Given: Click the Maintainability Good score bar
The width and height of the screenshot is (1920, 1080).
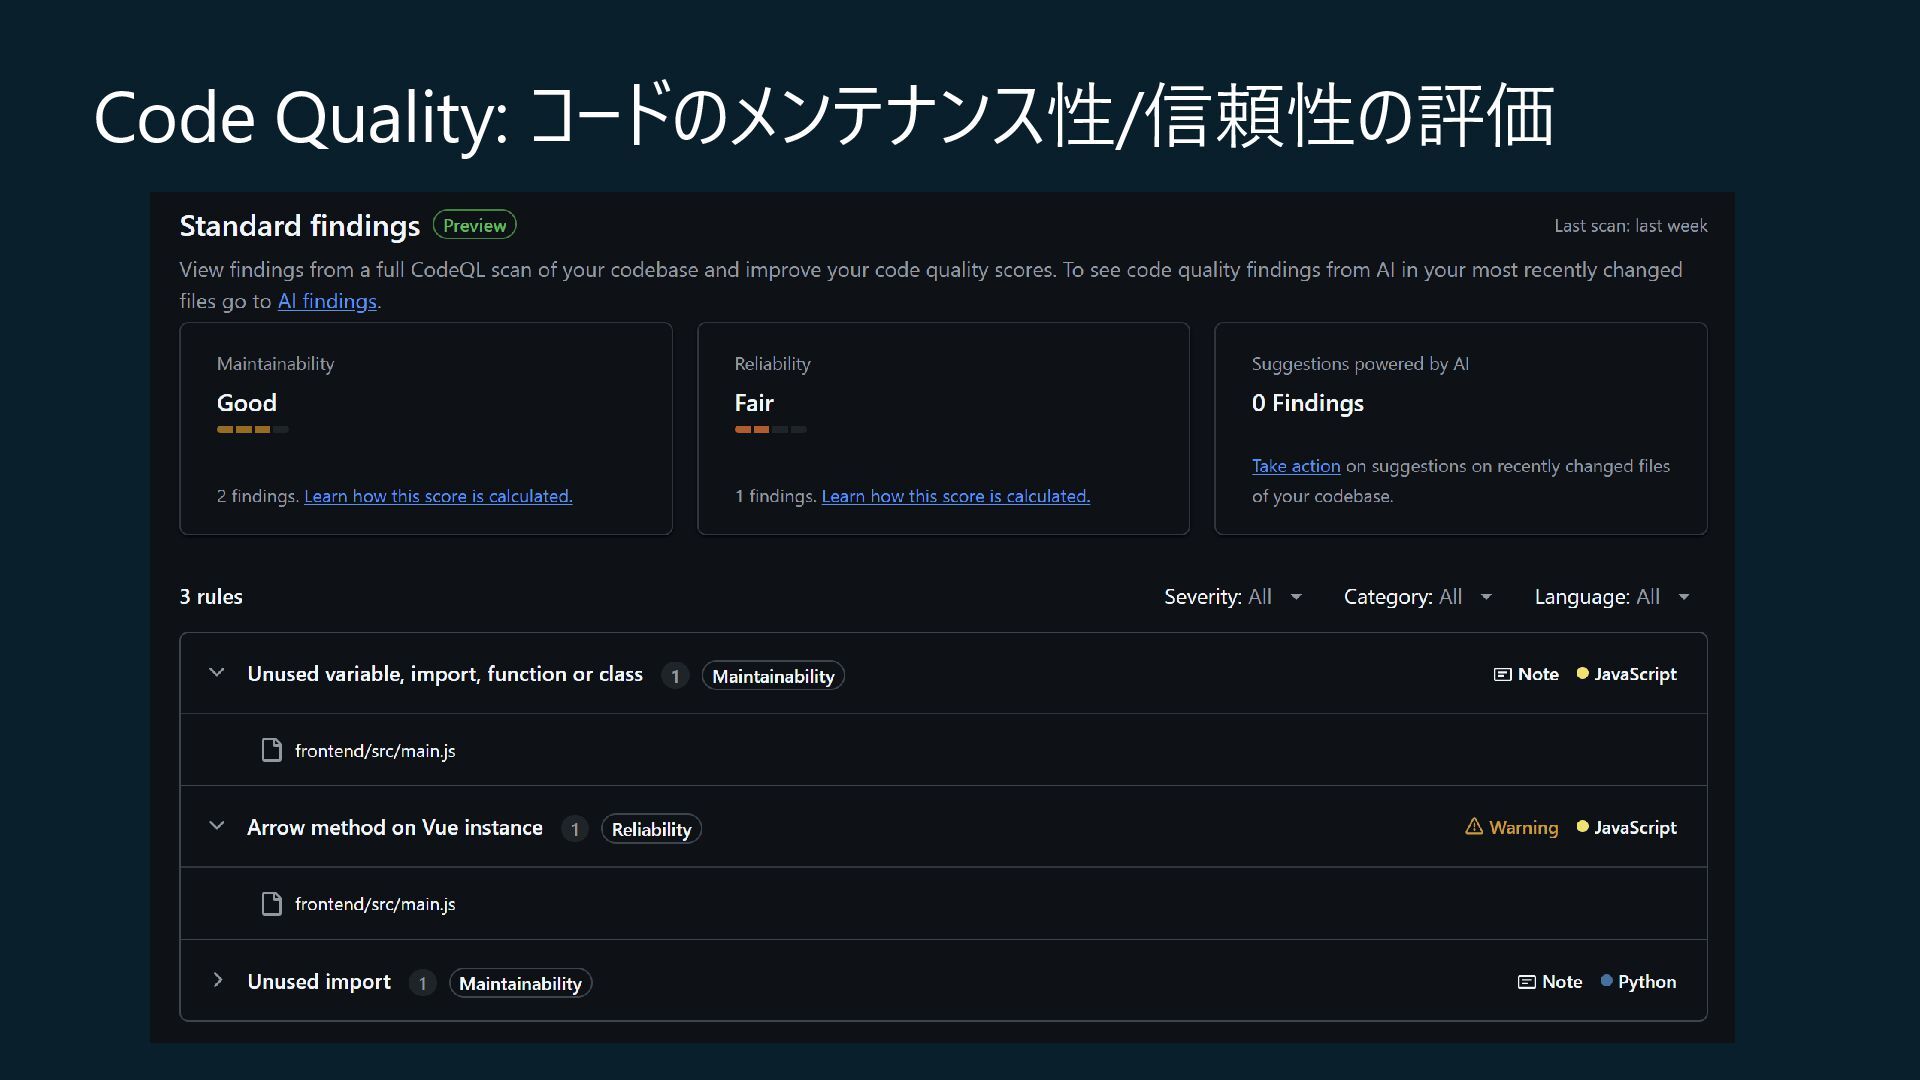Looking at the screenshot, I should tap(252, 429).
